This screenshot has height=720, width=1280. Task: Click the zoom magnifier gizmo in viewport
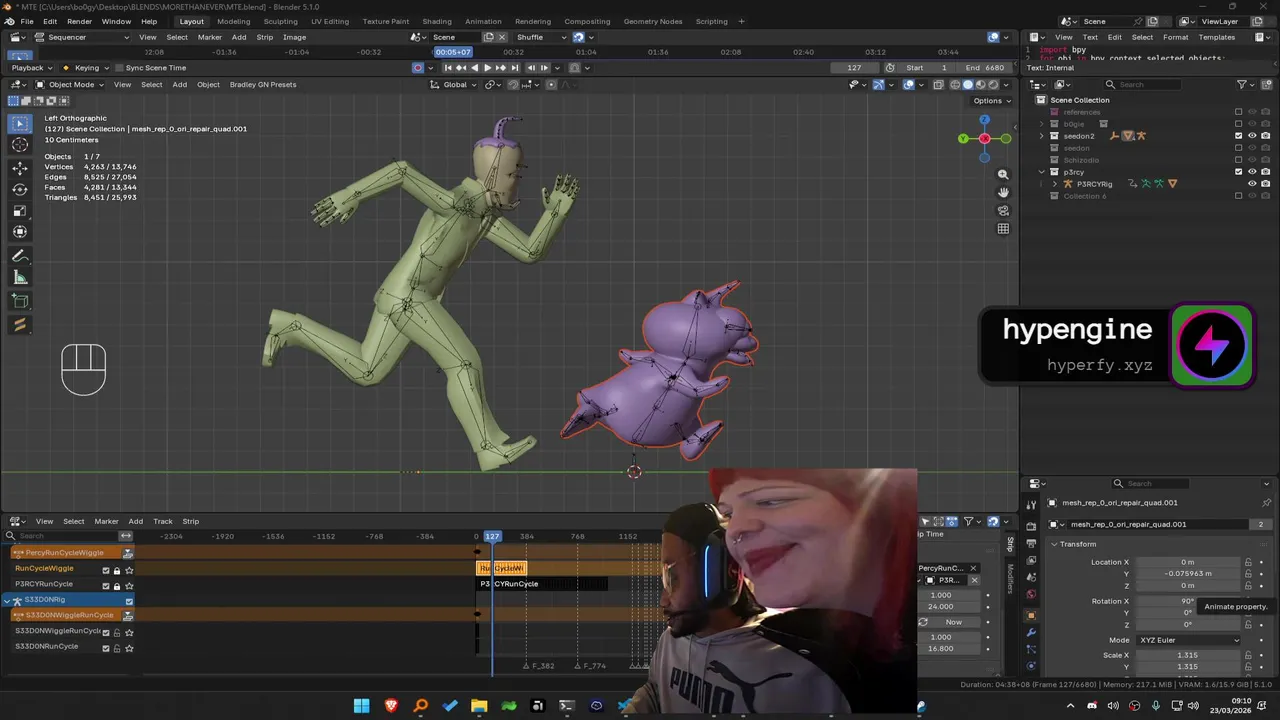pos(1003,174)
